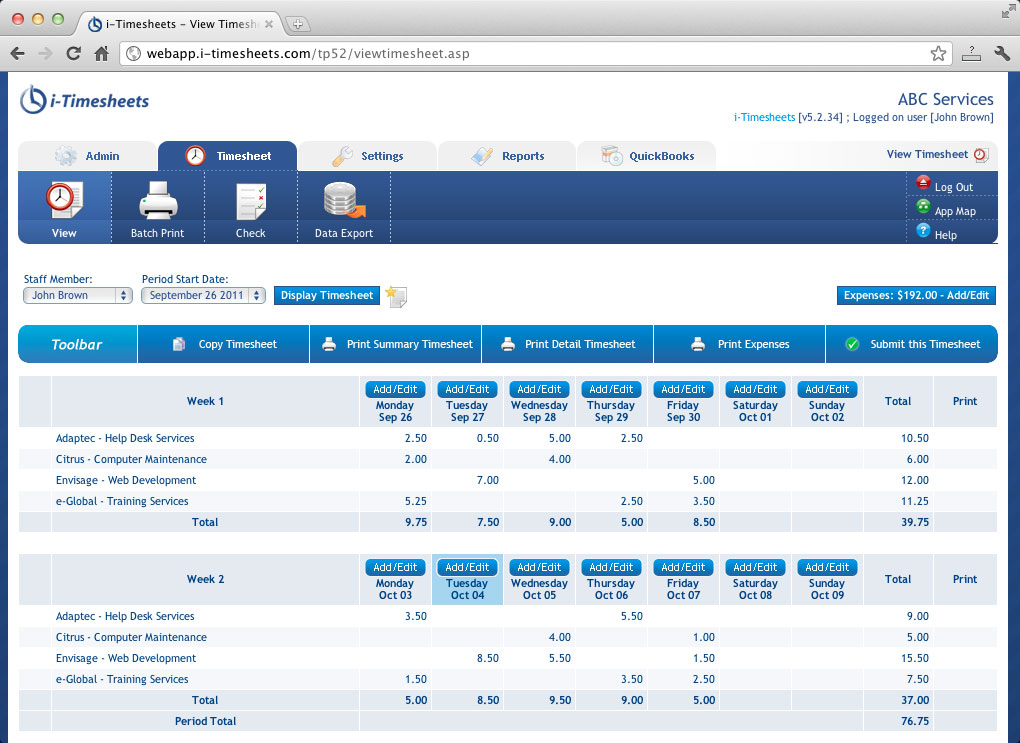Viewport: 1020px width, 743px height.
Task: Add/Edit Saturday Oct 01 entries
Action: click(755, 389)
